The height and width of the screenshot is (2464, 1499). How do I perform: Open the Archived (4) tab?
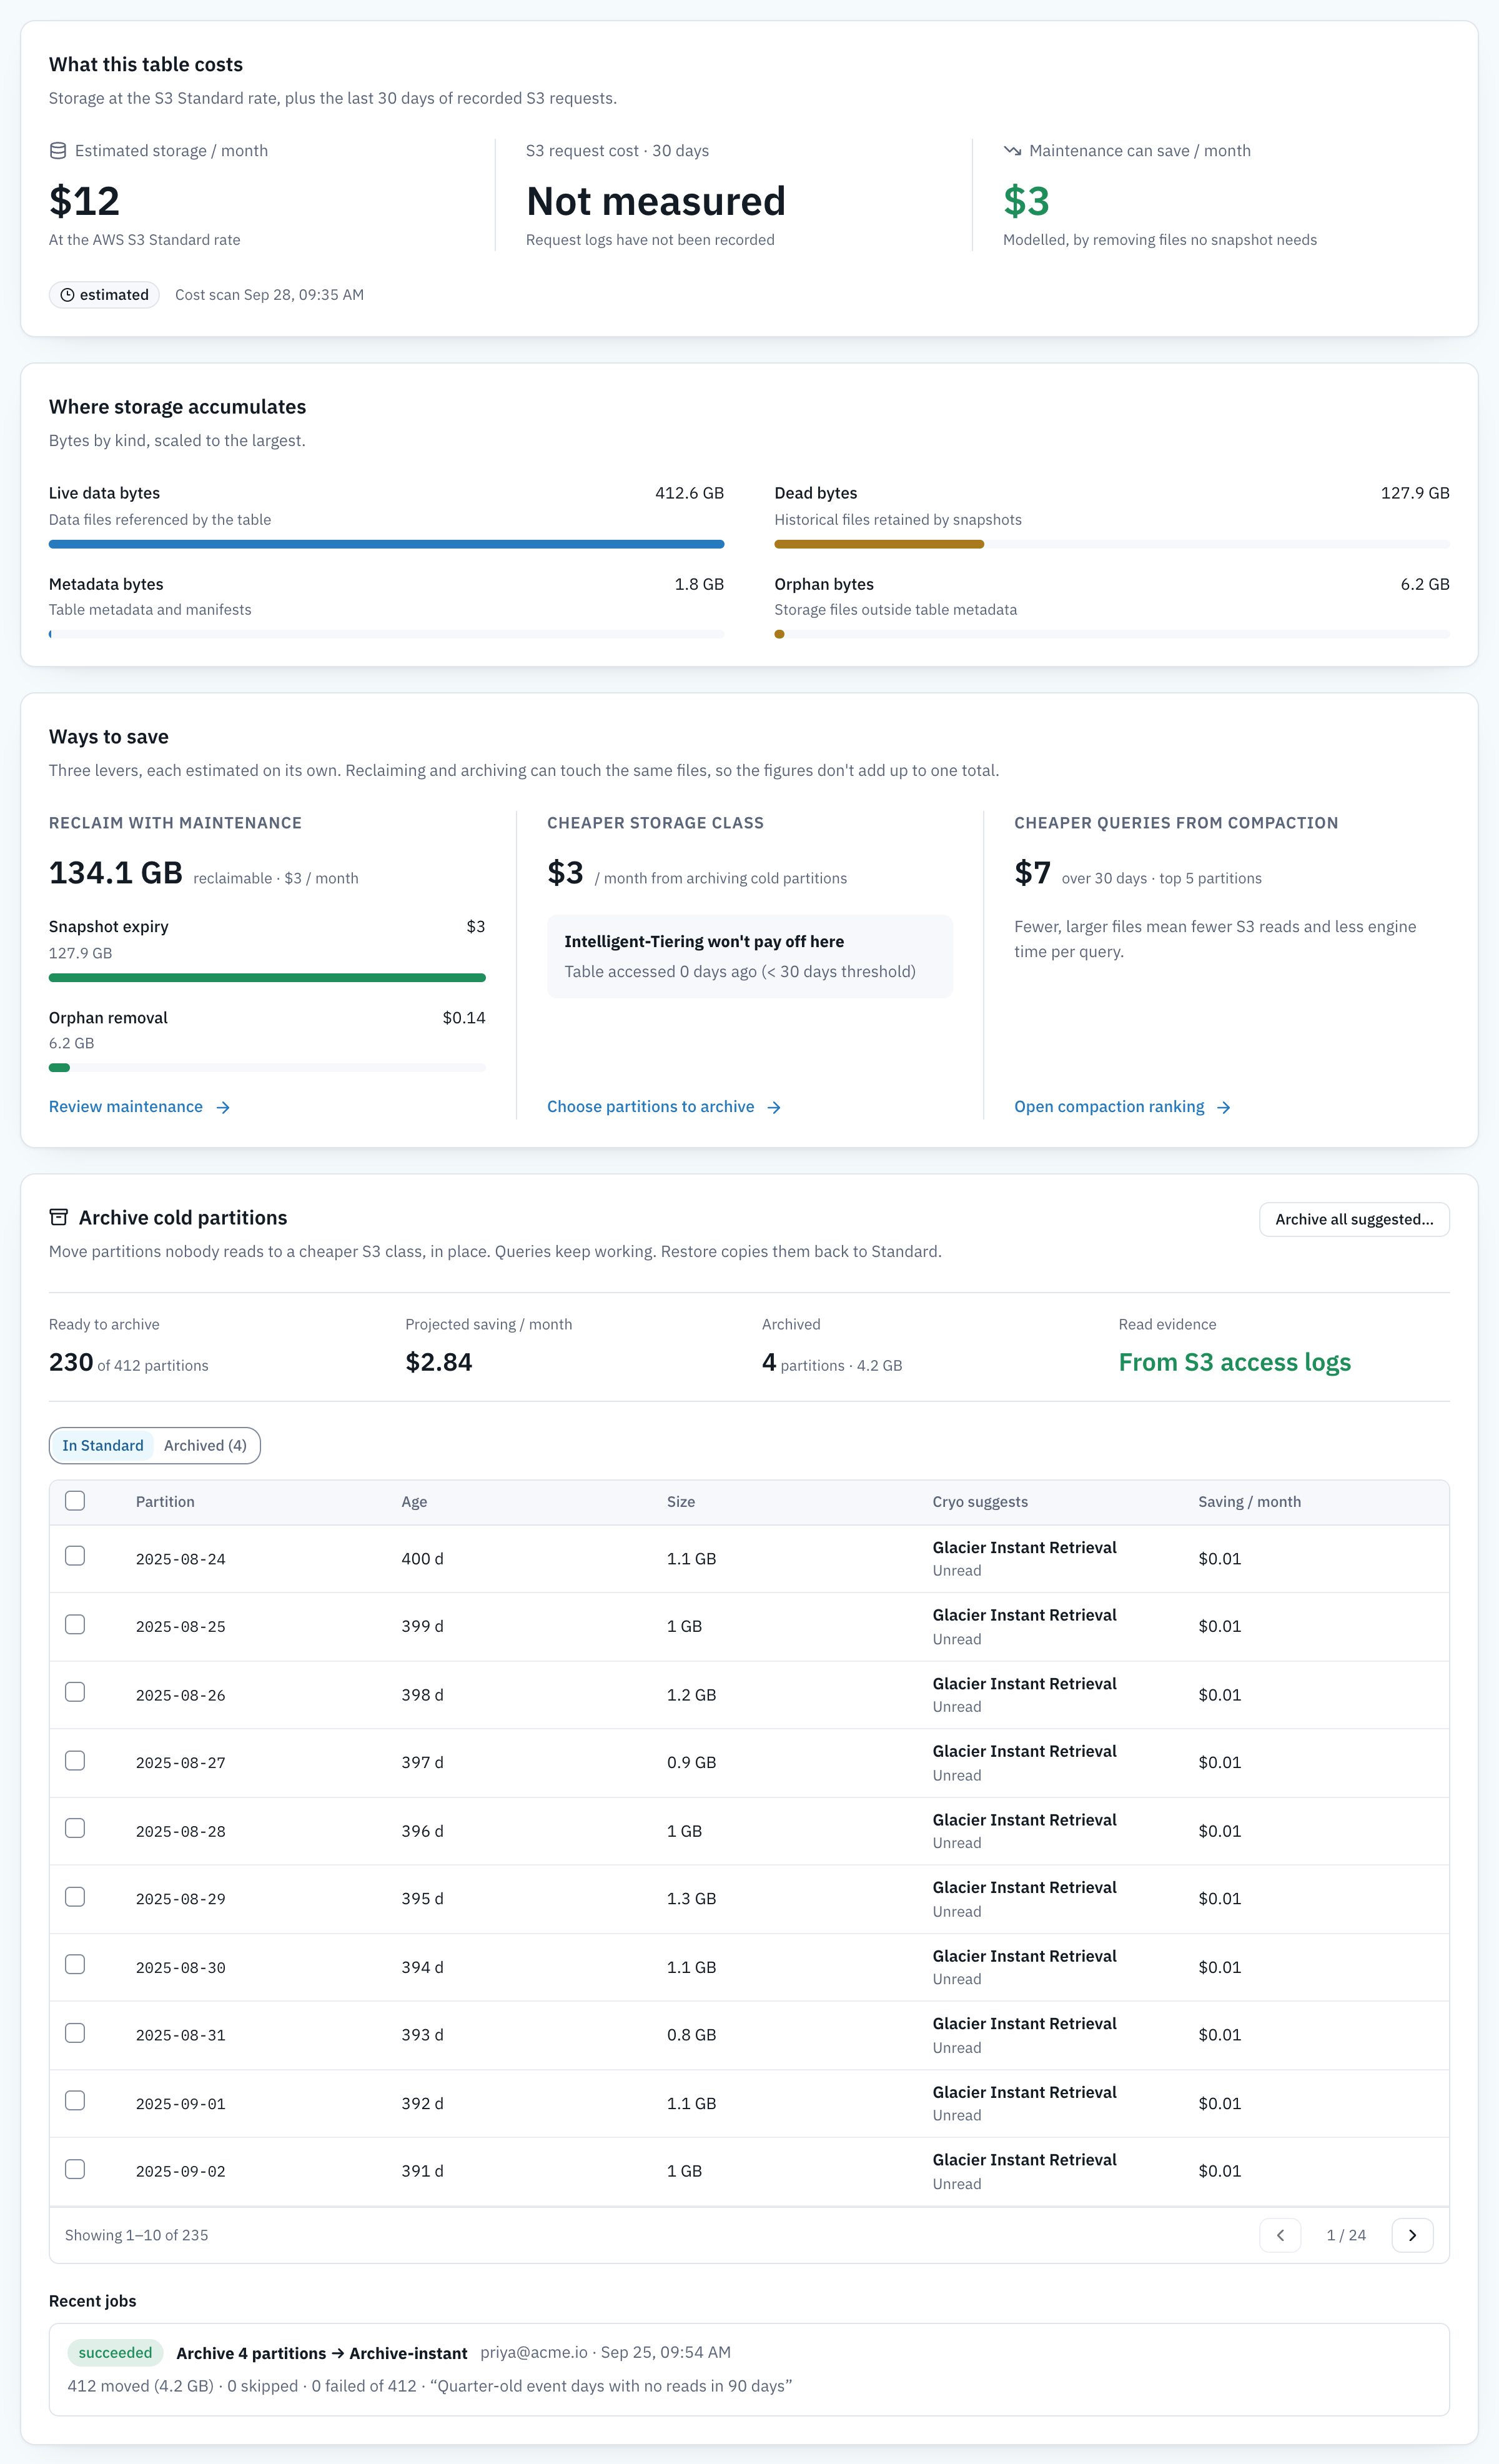(205, 1445)
